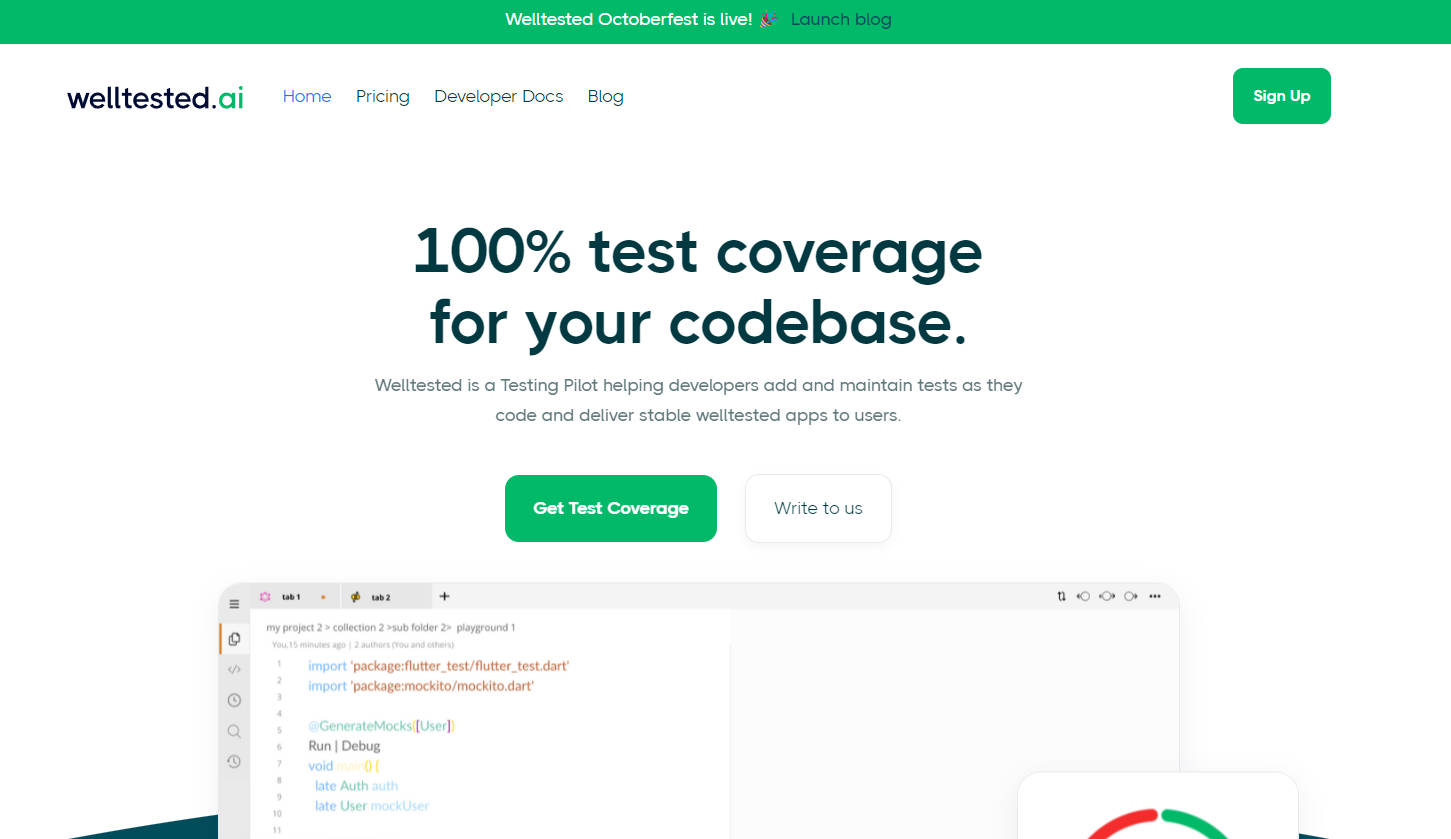Follow the Launch blog banner link
The height and width of the screenshot is (839, 1451).
(841, 20)
